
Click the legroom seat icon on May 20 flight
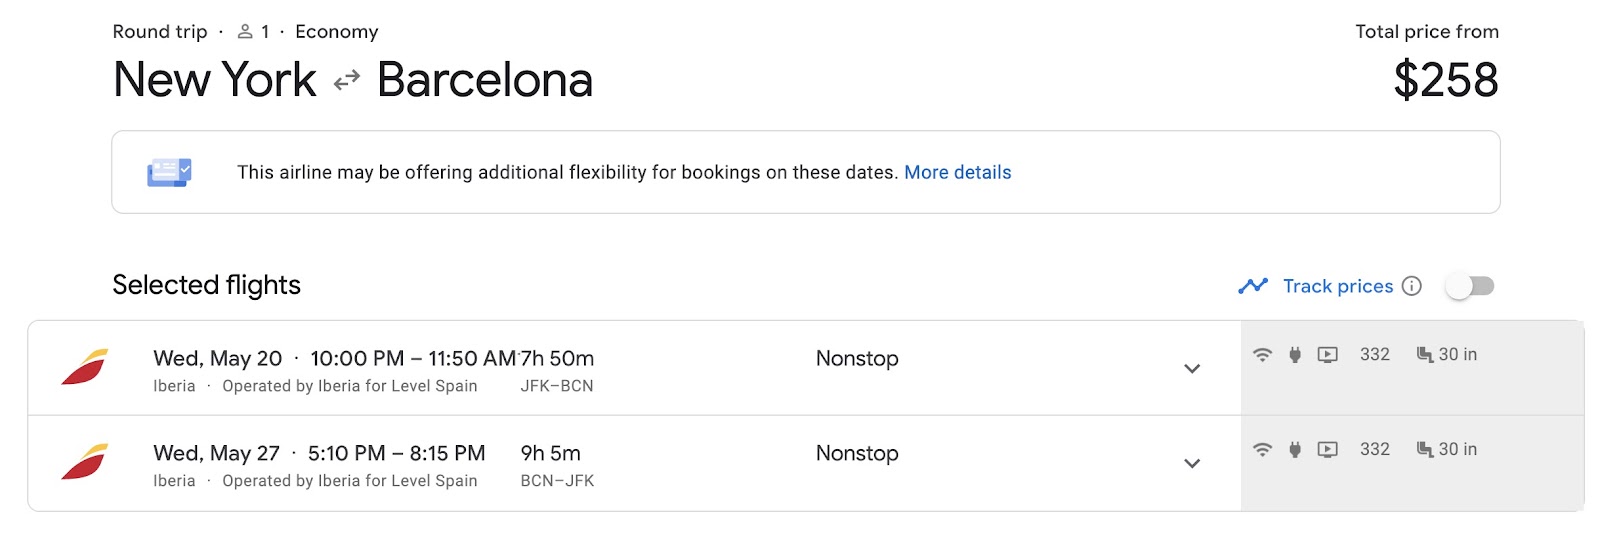1425,355
